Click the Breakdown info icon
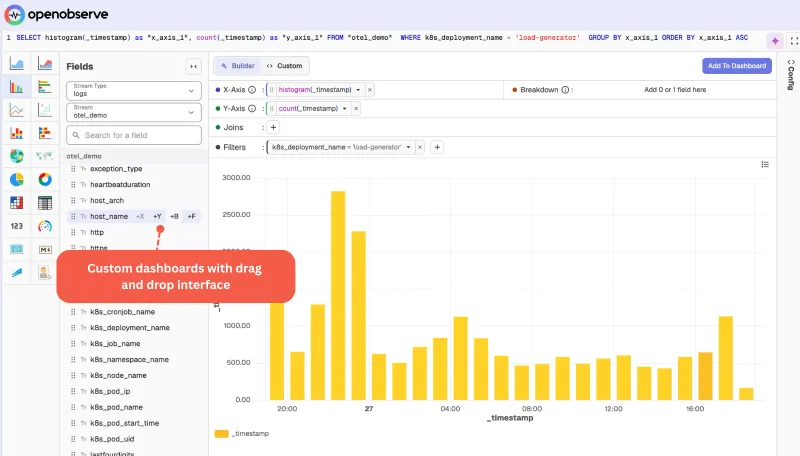The width and height of the screenshot is (800, 456). click(x=565, y=90)
